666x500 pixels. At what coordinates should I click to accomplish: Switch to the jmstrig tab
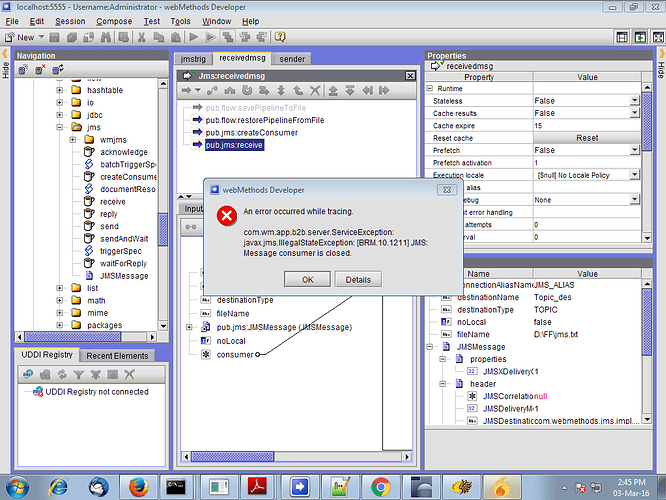pos(193,59)
